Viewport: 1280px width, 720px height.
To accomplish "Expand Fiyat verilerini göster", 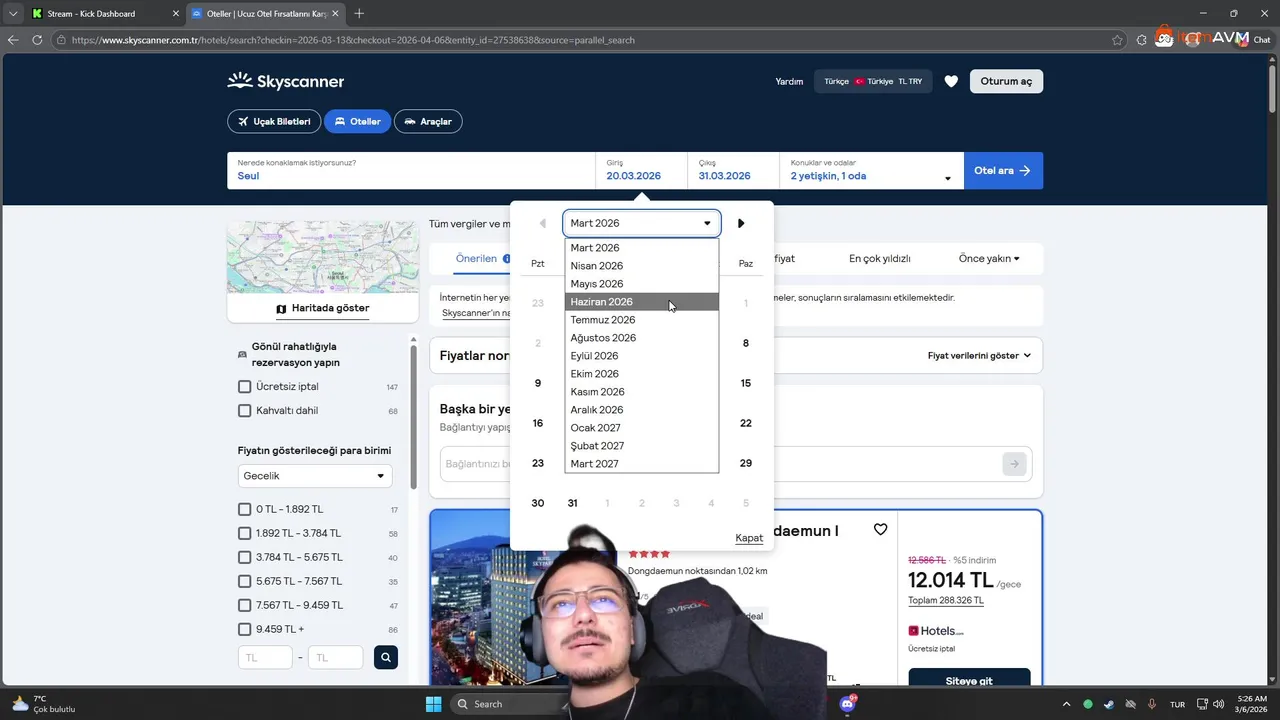I will tap(979, 355).
